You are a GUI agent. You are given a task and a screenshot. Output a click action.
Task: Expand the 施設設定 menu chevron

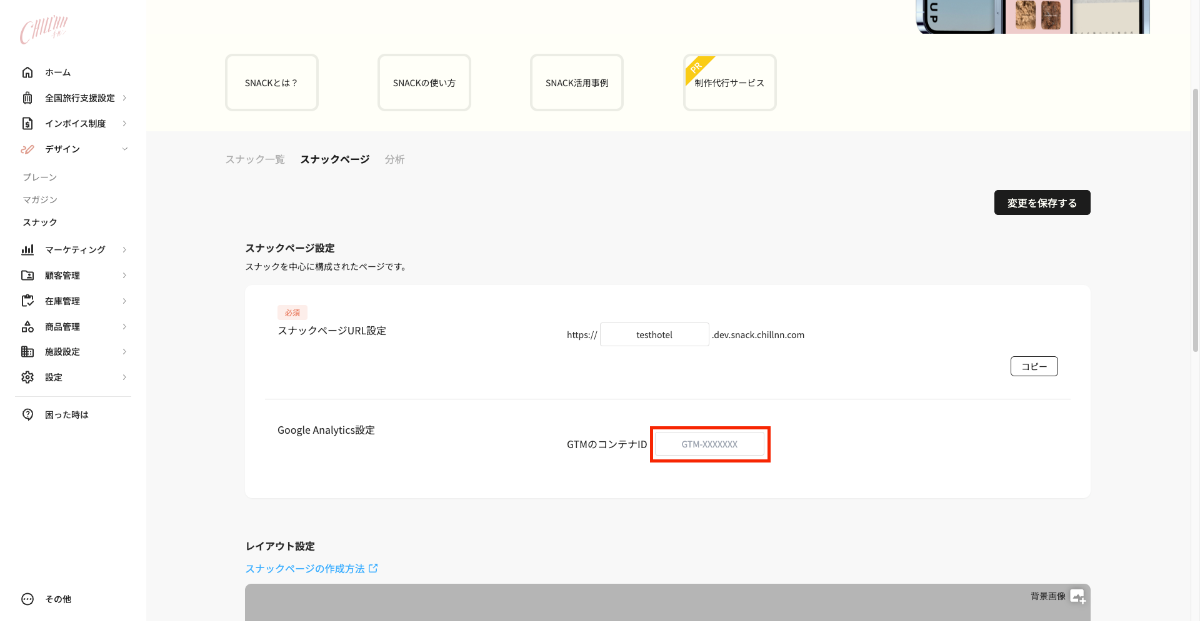click(124, 352)
